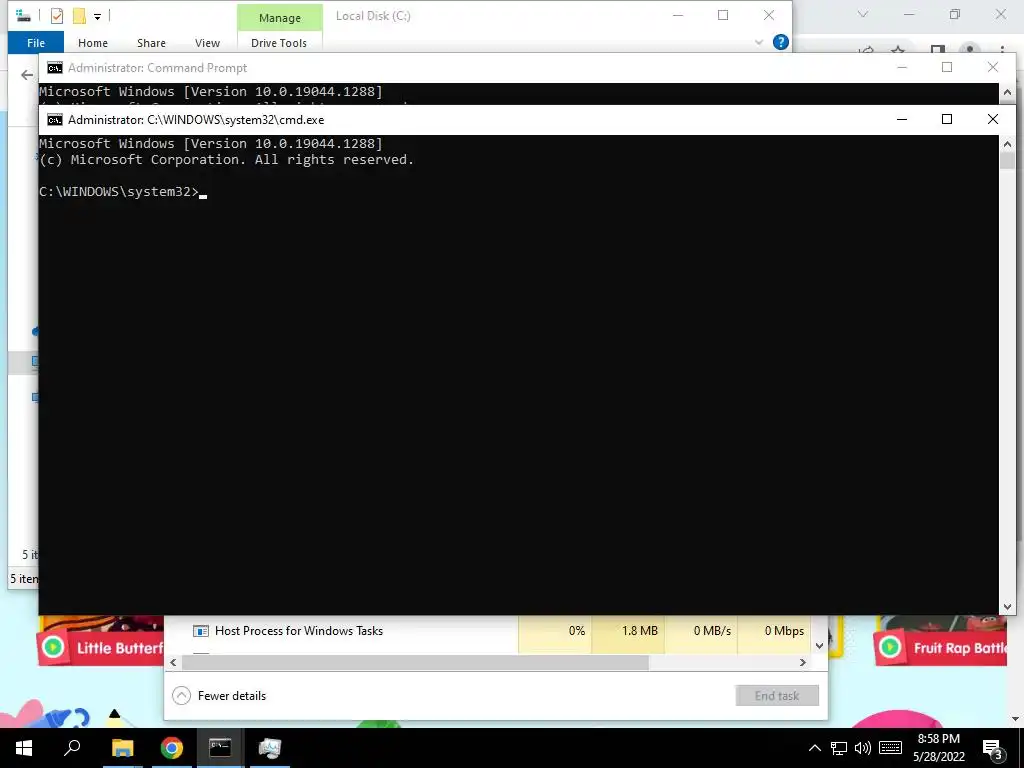The width and height of the screenshot is (1024, 768).
Task: Collapse Task Manager with Fewer details
Action: 219,696
